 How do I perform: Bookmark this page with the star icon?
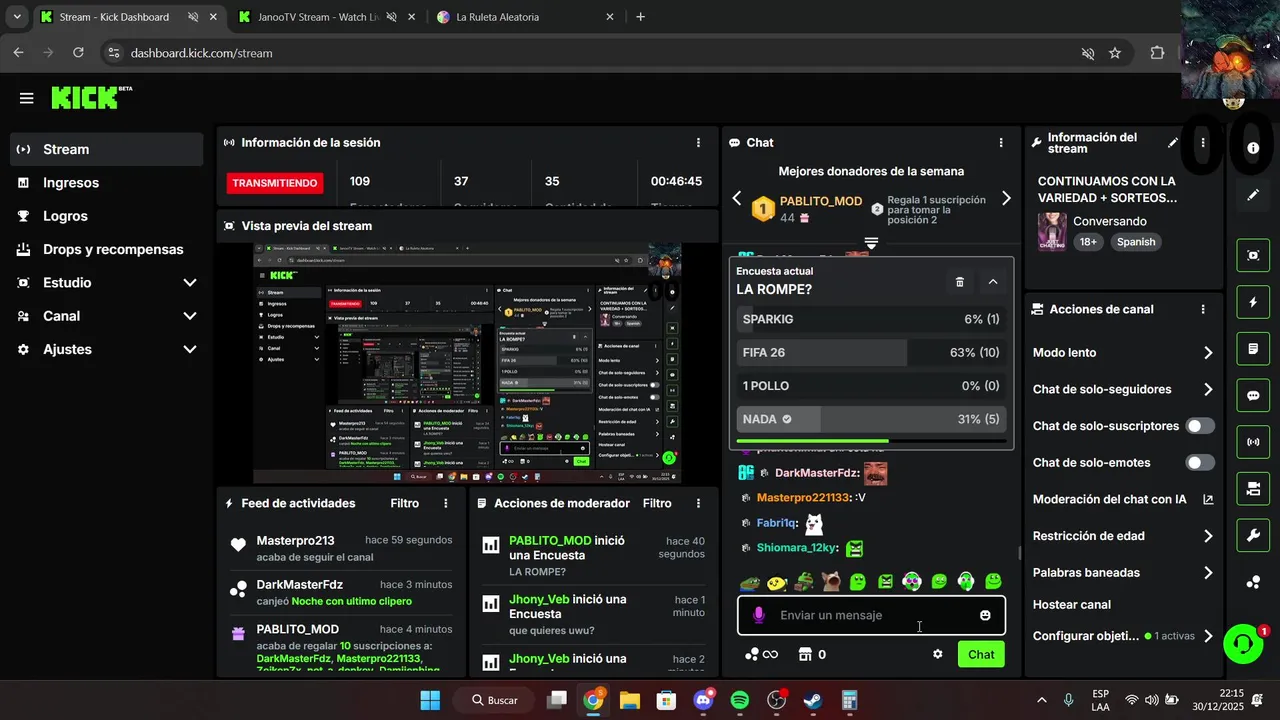[x=1115, y=53]
